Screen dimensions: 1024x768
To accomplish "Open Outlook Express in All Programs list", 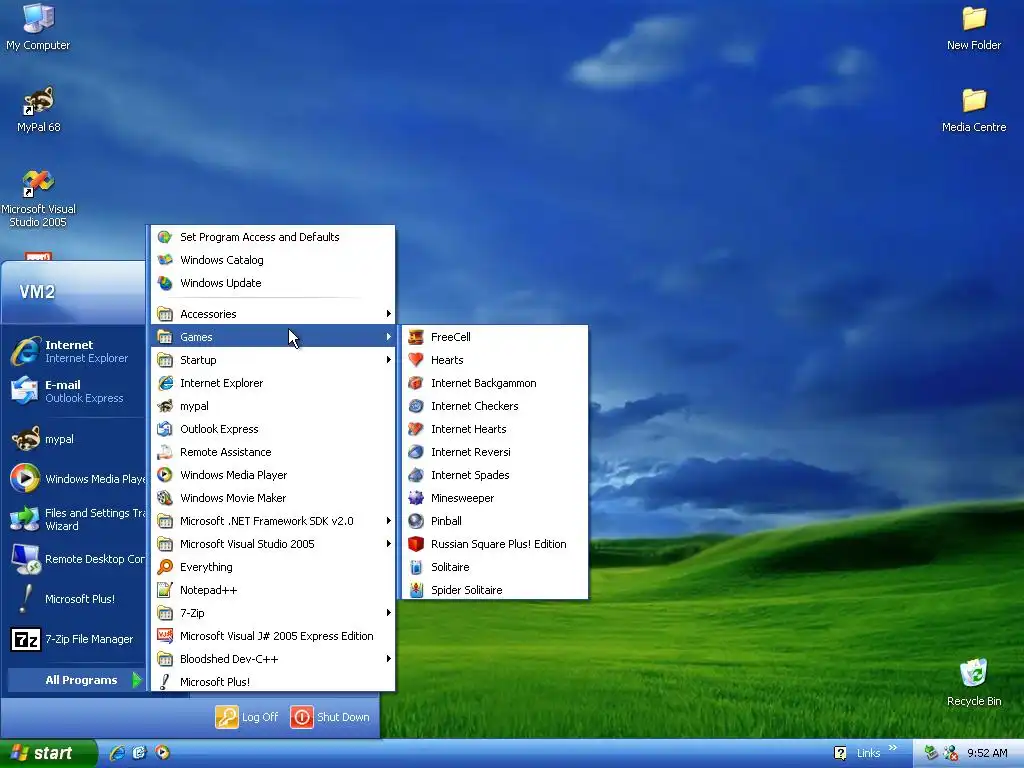I will tap(273, 429).
